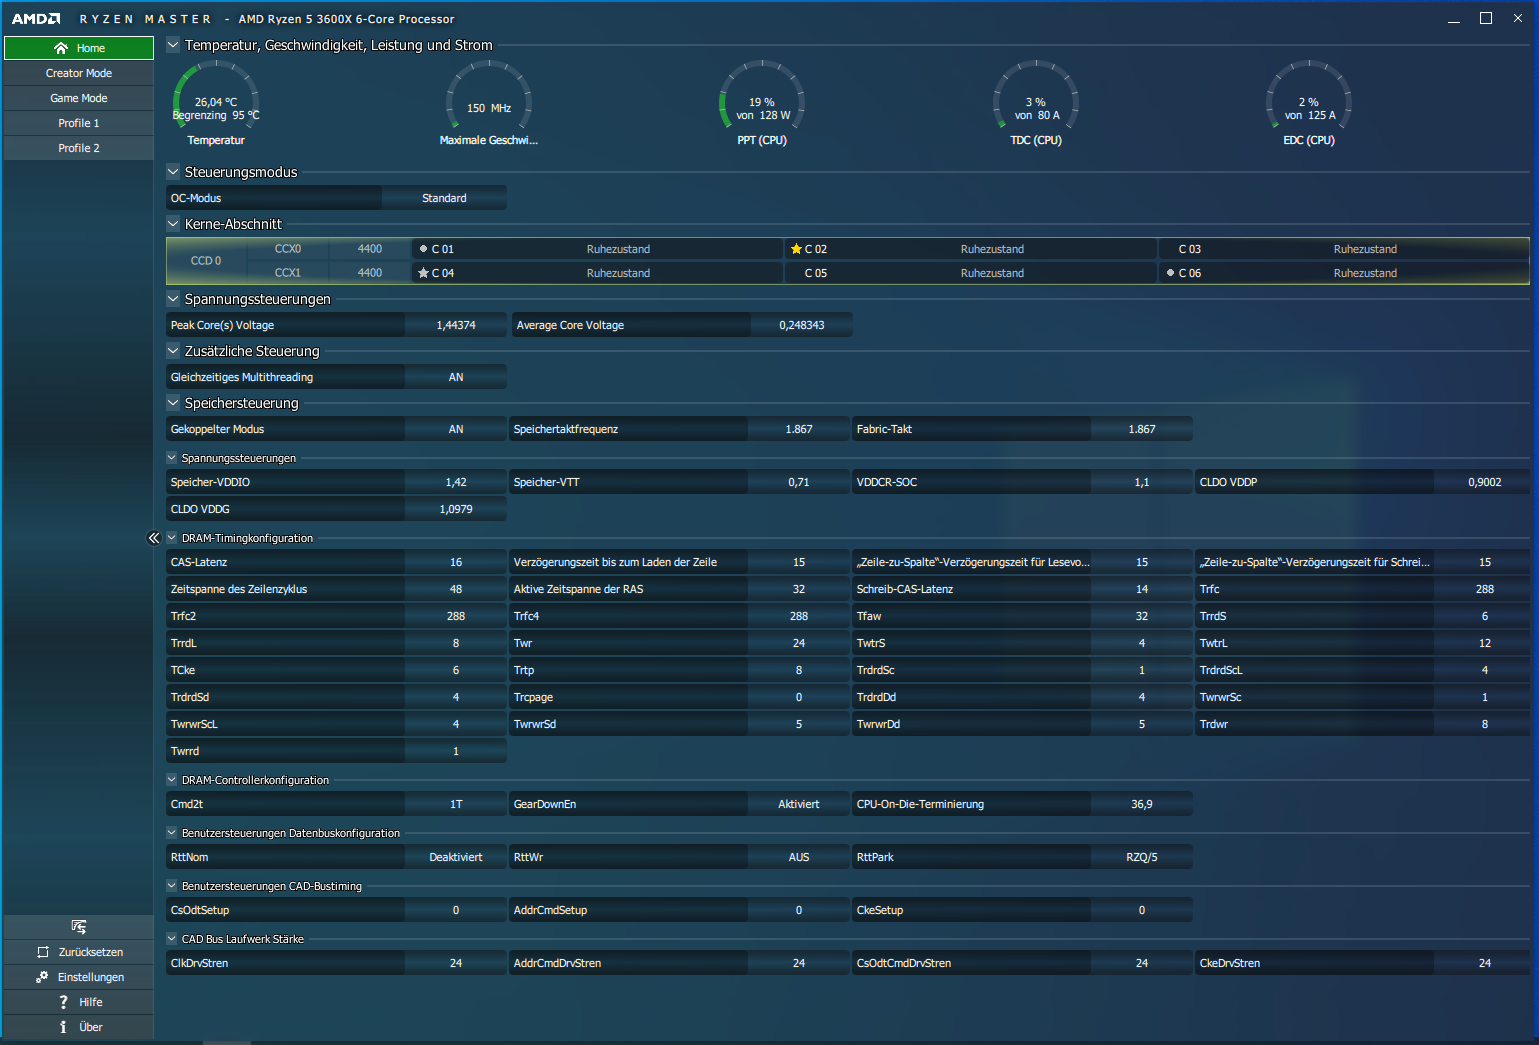This screenshot has height=1045, width=1539.
Task: Open the Über about page
Action: [x=79, y=1027]
